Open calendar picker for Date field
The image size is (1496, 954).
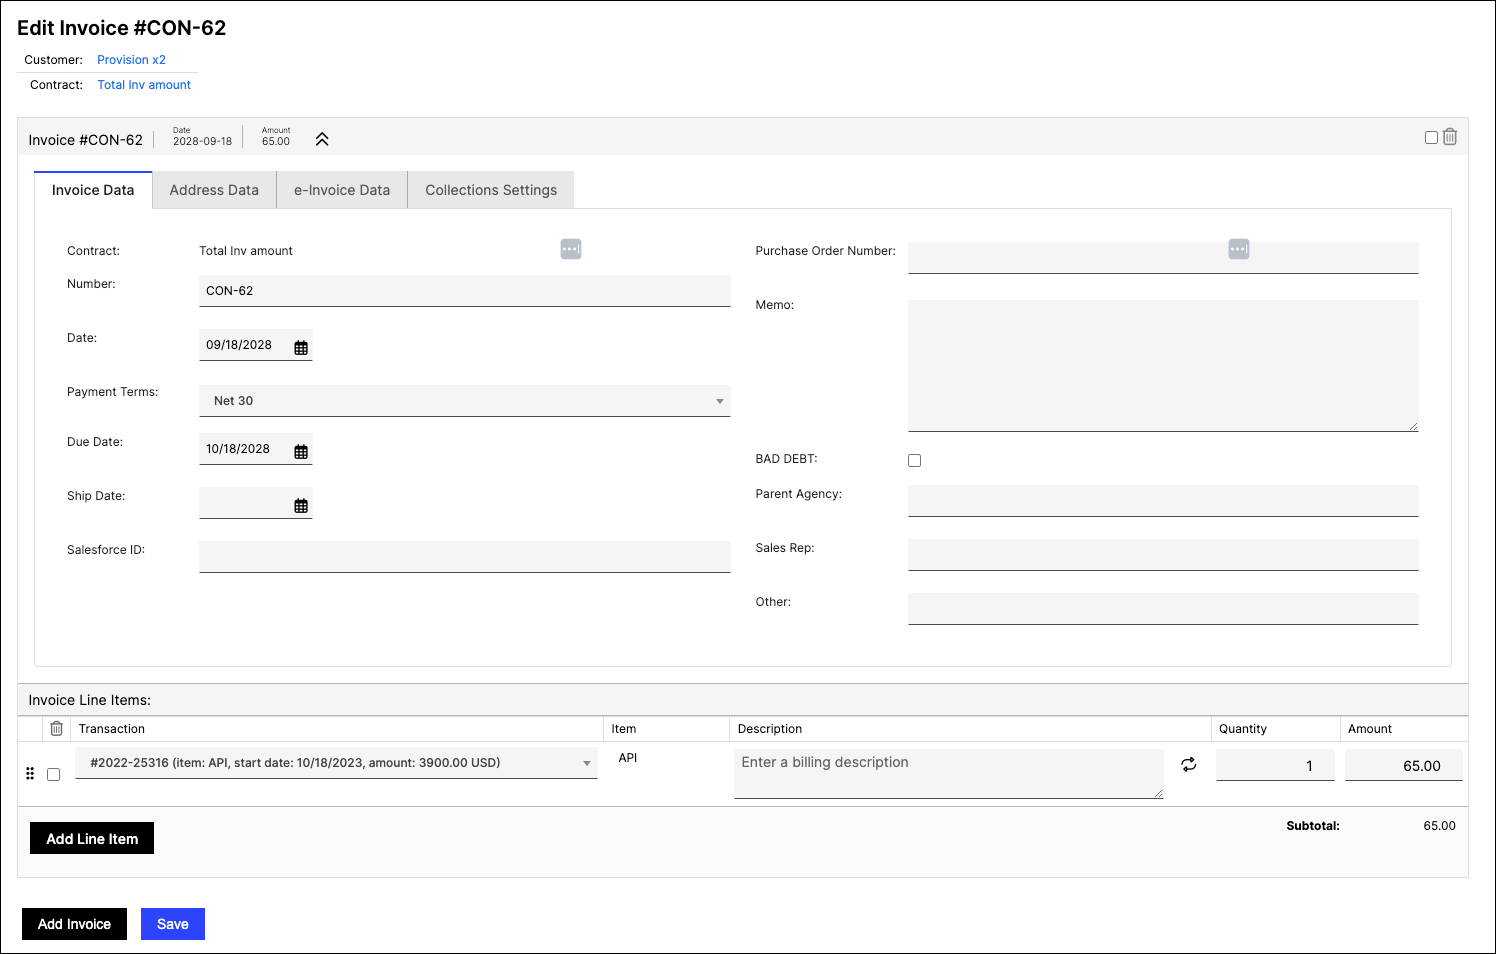pos(301,347)
